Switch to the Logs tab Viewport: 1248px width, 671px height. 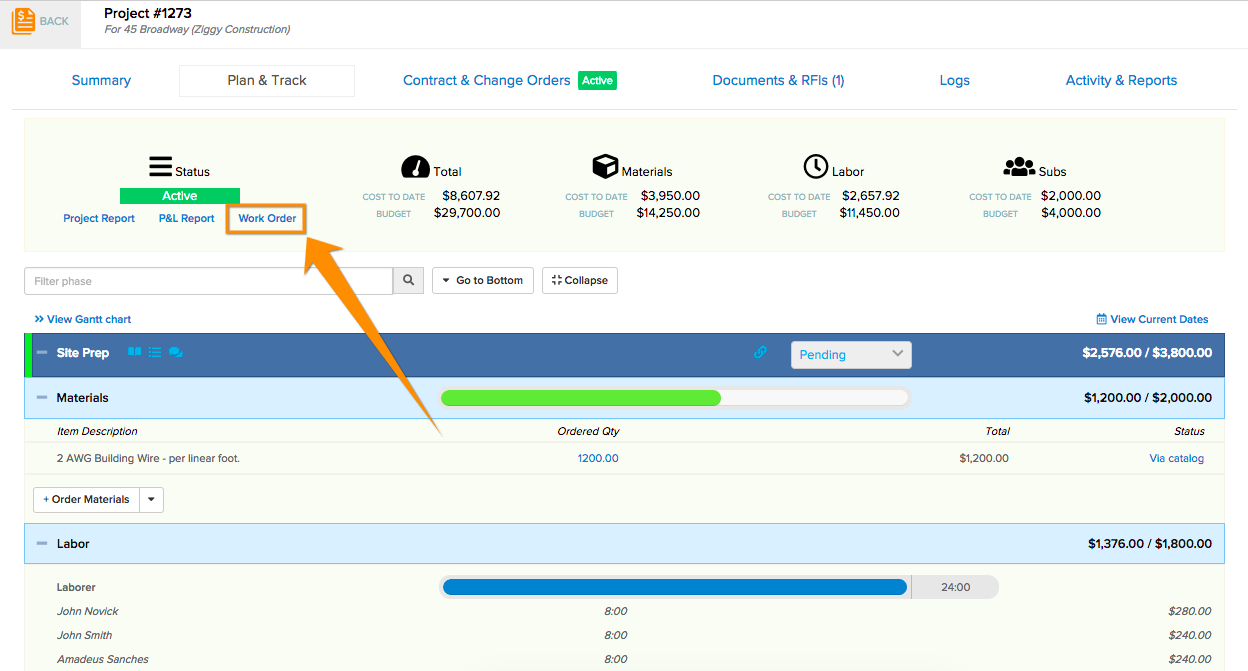(955, 80)
